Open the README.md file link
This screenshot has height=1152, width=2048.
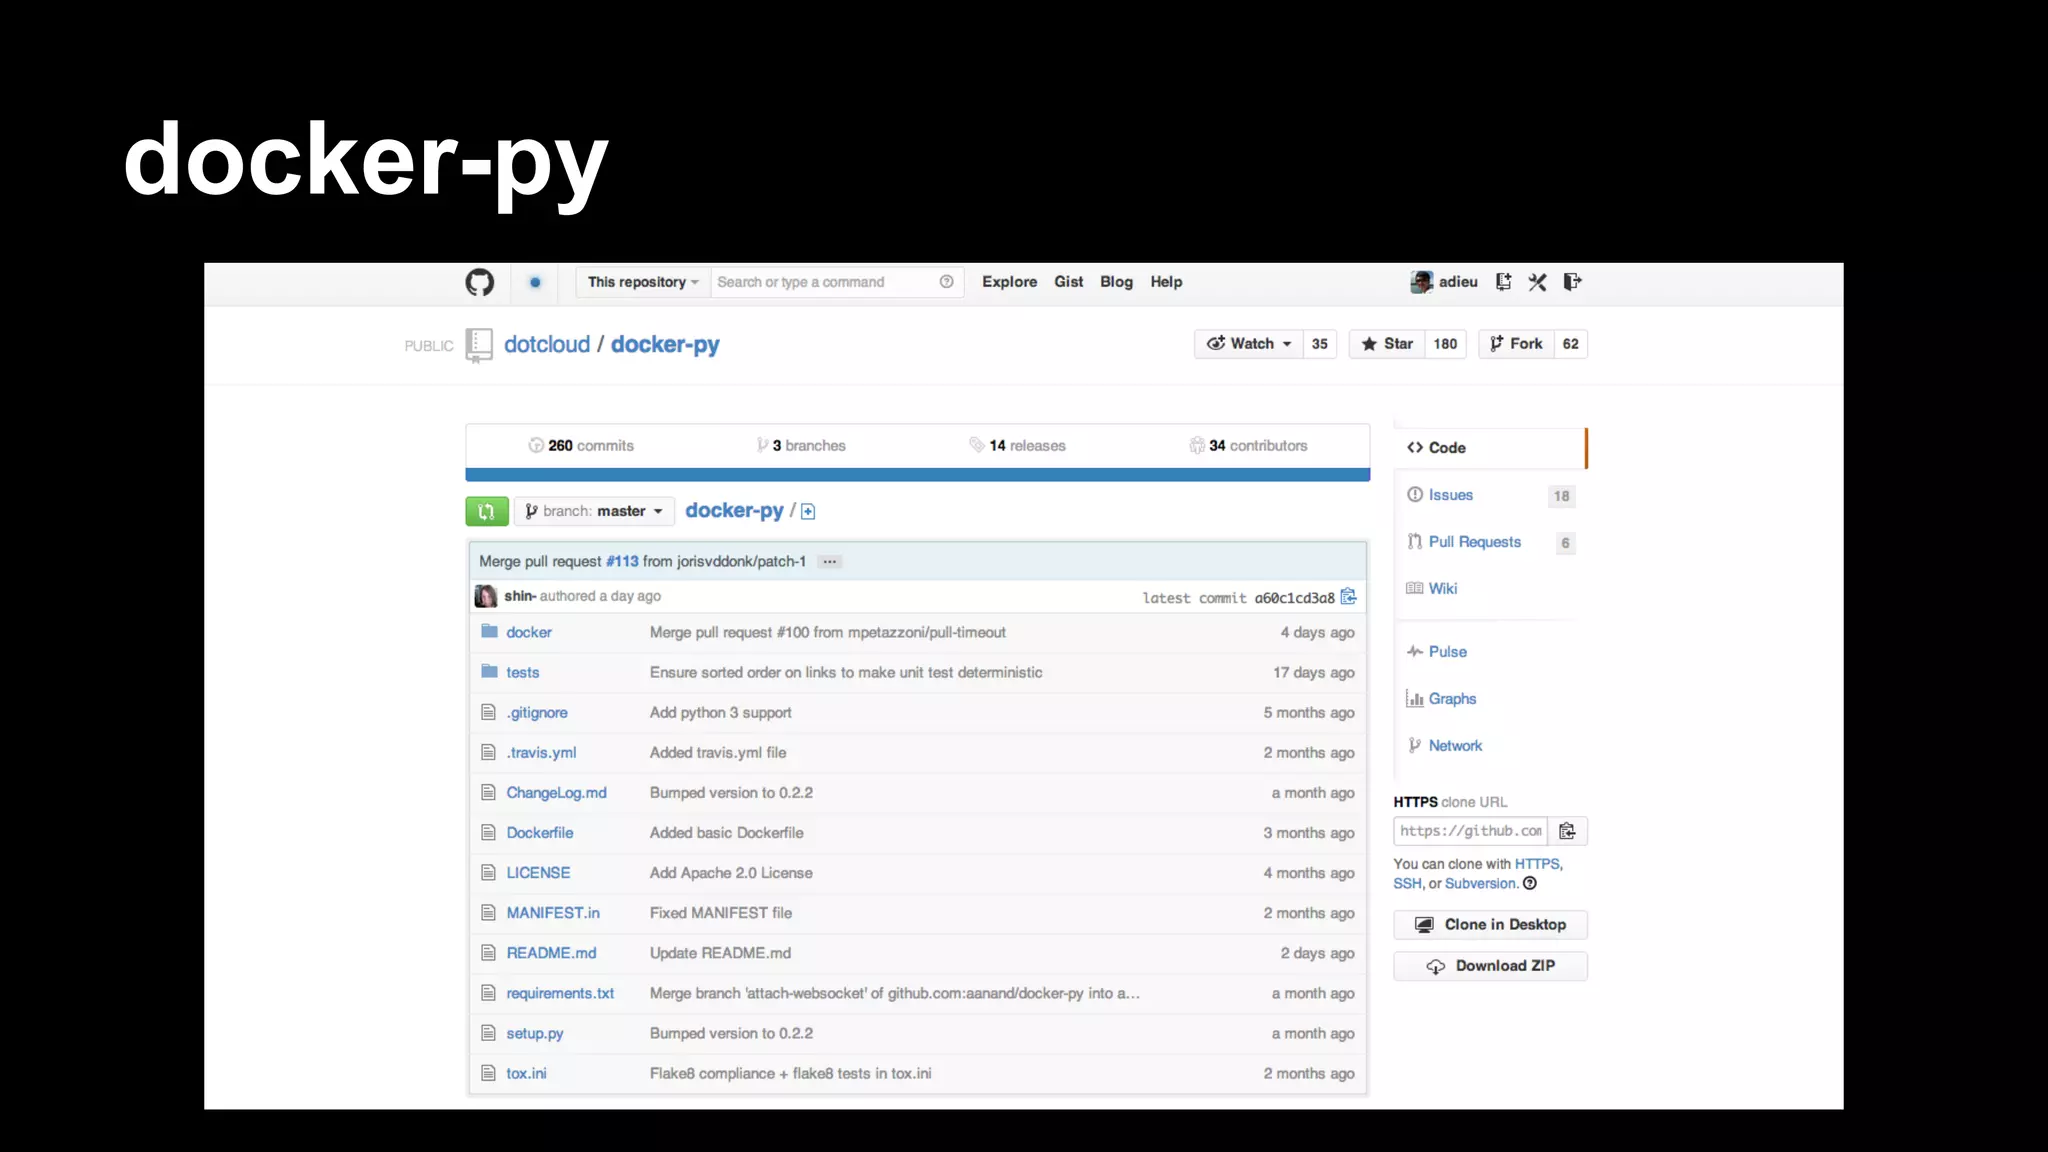[551, 953]
